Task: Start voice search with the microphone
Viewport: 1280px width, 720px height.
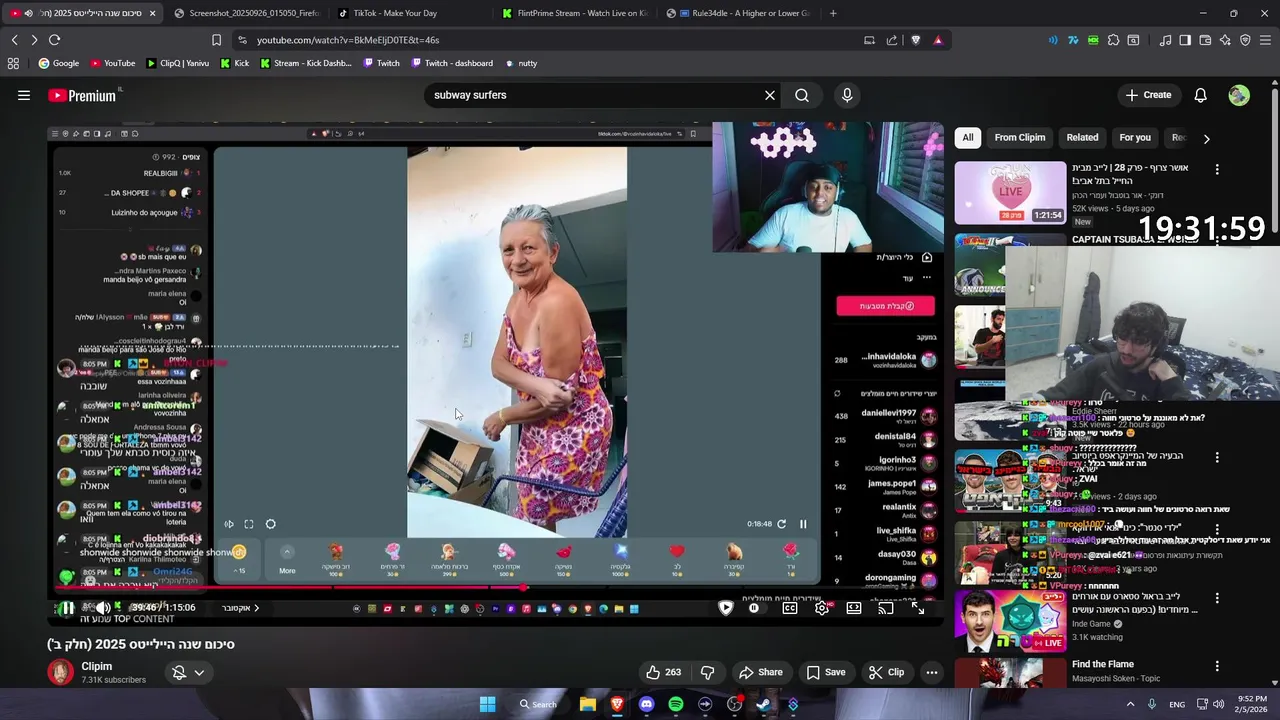Action: pyautogui.click(x=847, y=95)
